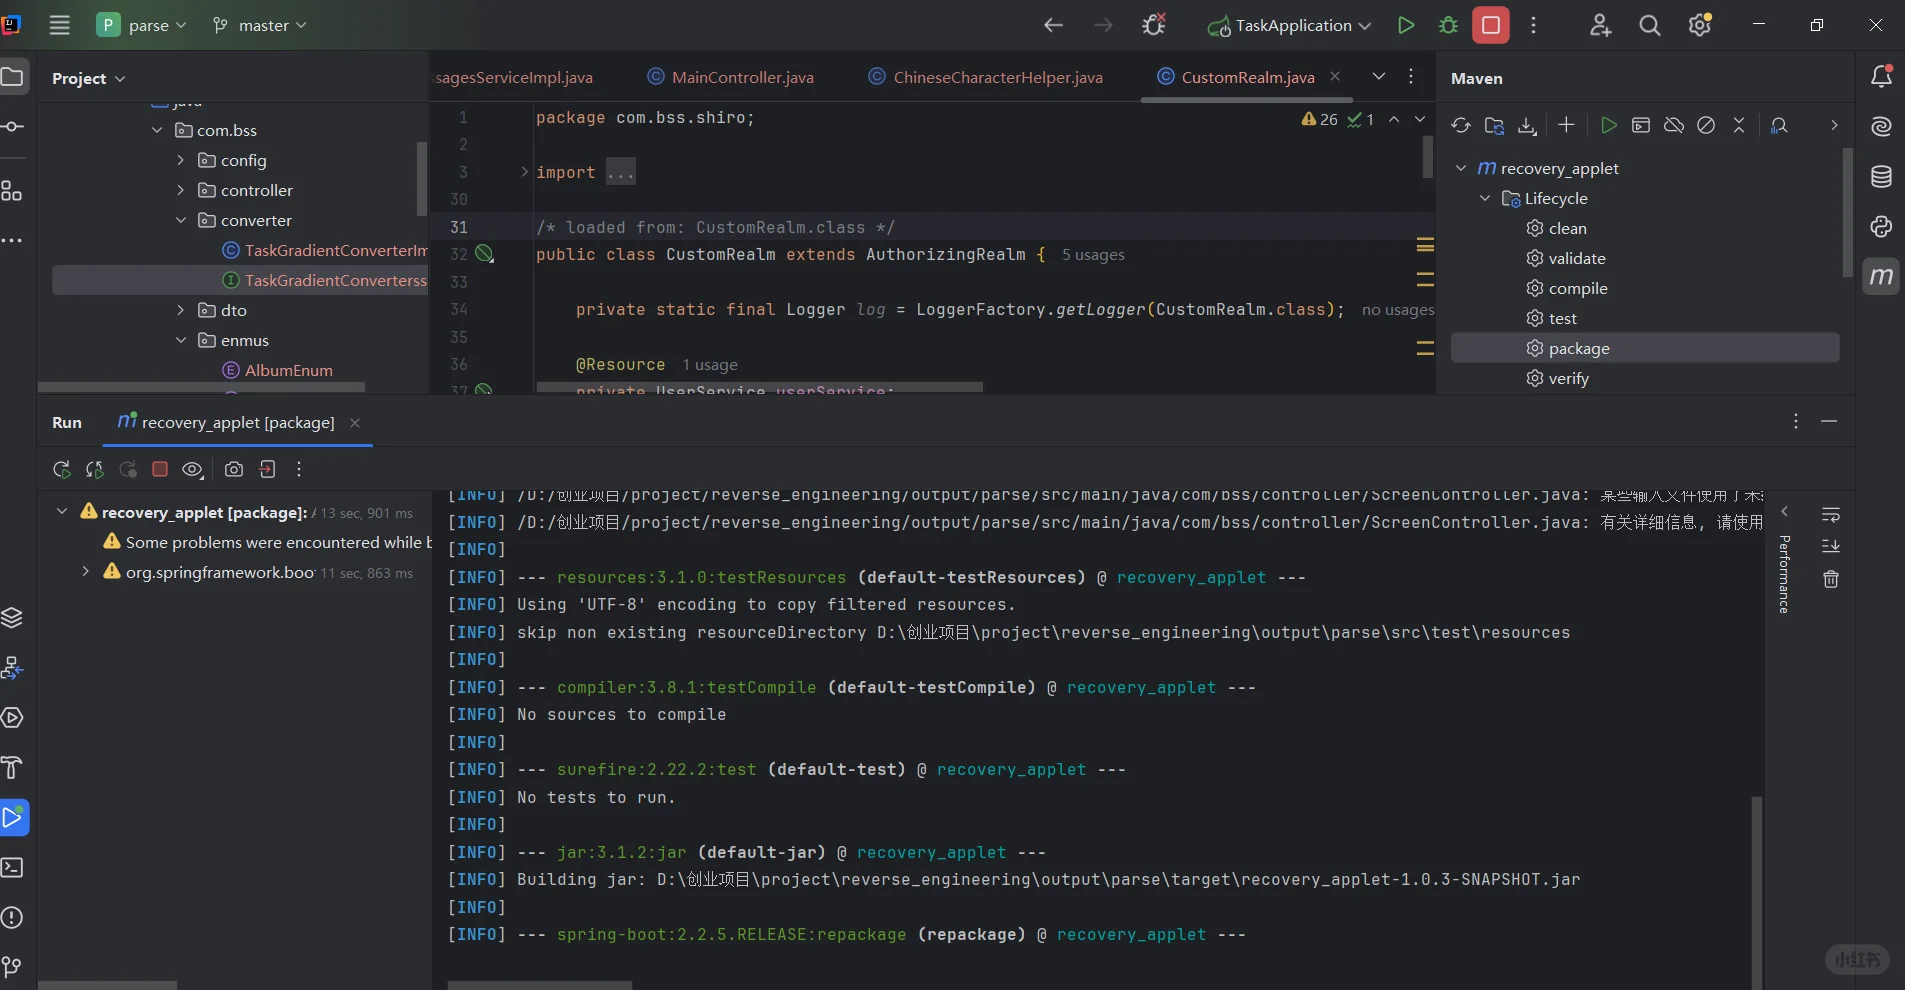Reload all Maven projects icon
This screenshot has width=1905, height=990.
click(x=1461, y=125)
